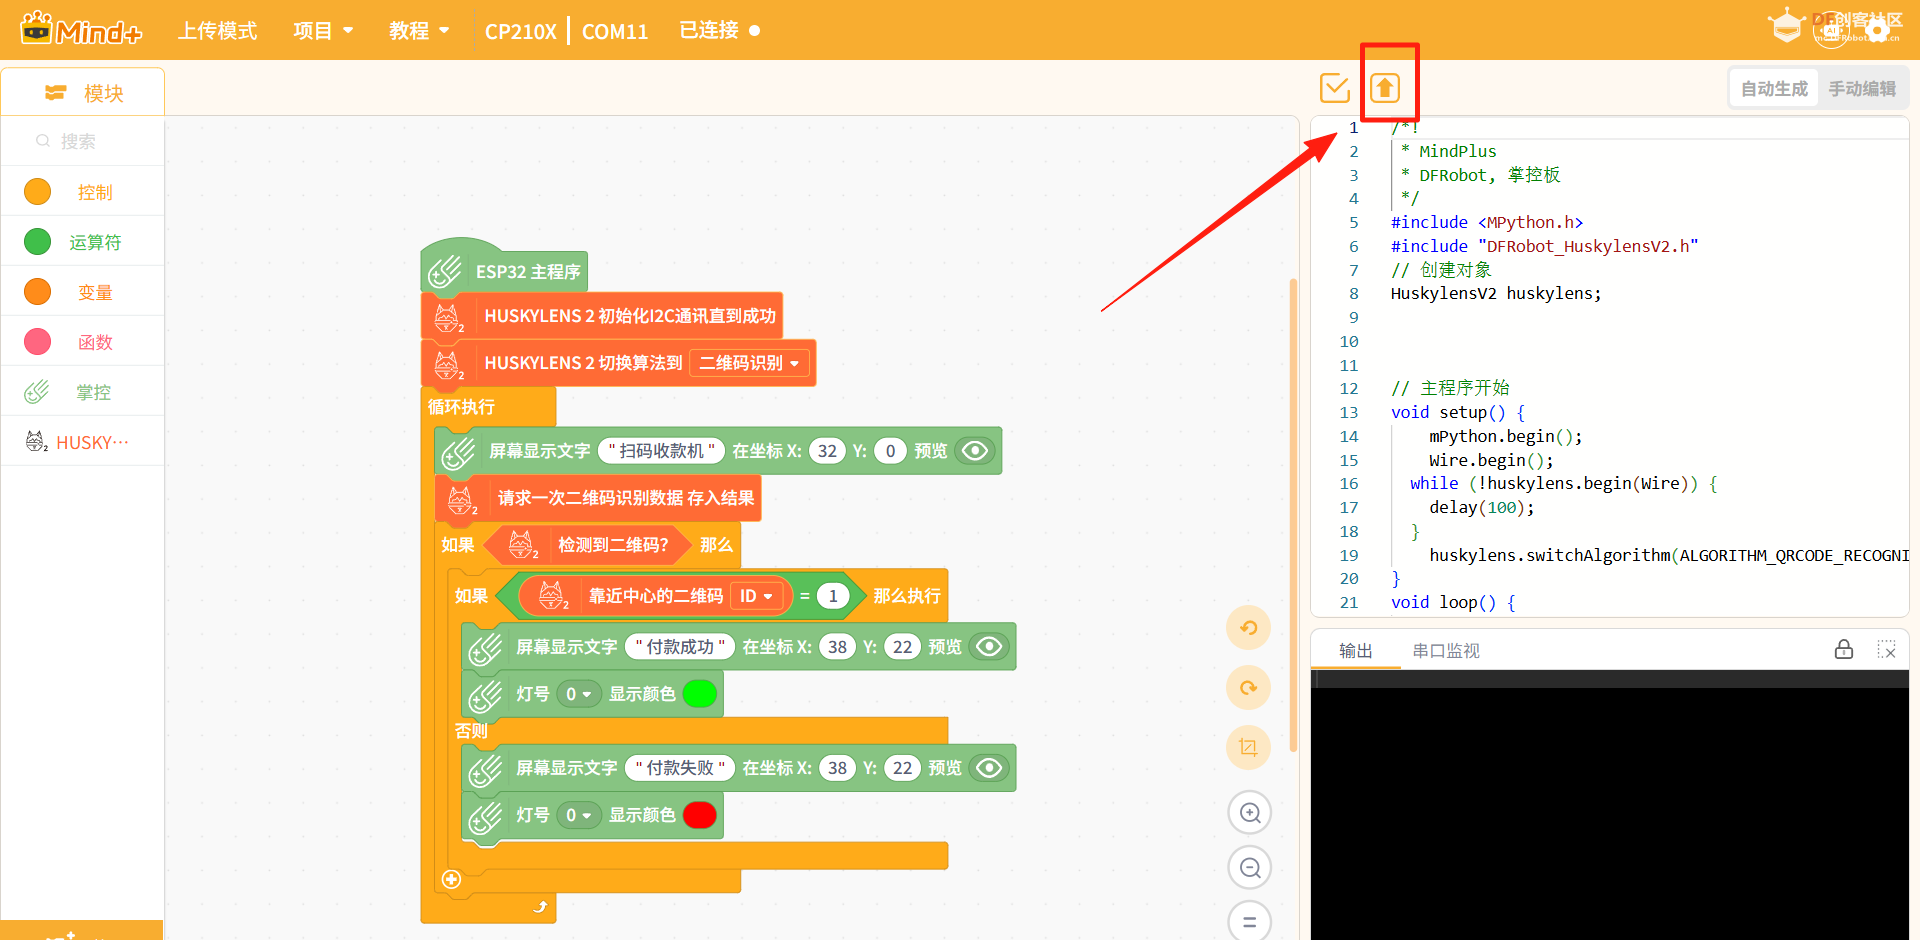Clear the output console

(1887, 650)
